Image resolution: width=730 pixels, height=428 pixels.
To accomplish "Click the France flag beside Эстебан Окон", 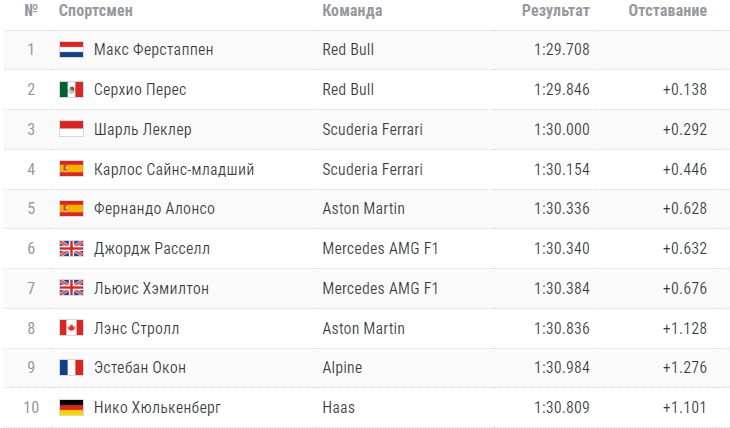I will [71, 367].
